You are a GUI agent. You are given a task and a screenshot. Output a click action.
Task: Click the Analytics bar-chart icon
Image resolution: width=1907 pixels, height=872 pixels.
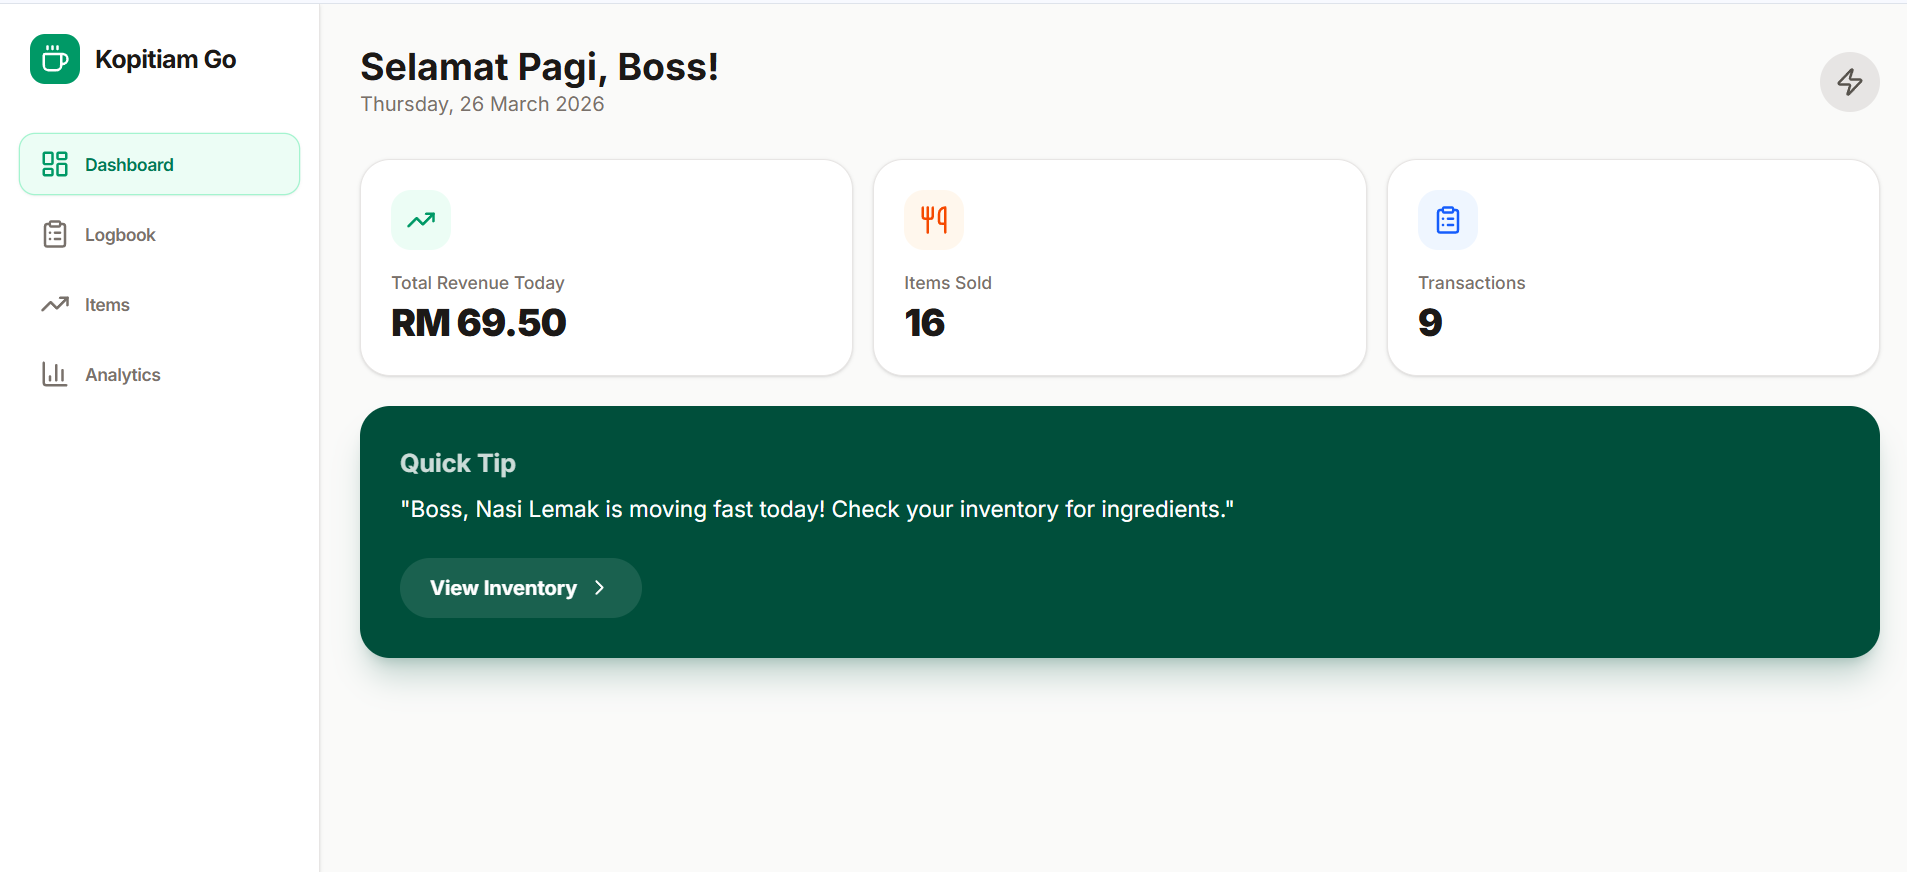pos(54,373)
